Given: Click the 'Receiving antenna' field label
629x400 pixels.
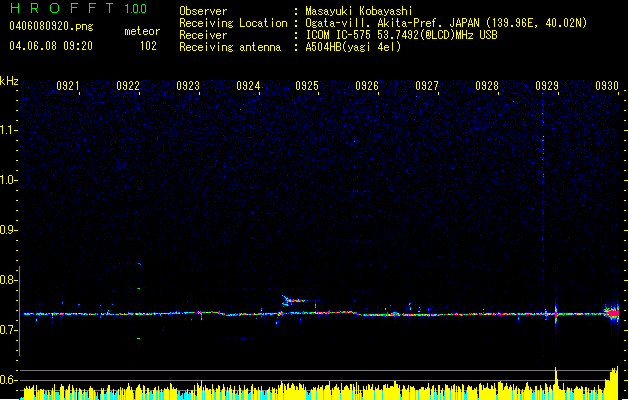Looking at the screenshot, I should [230, 47].
